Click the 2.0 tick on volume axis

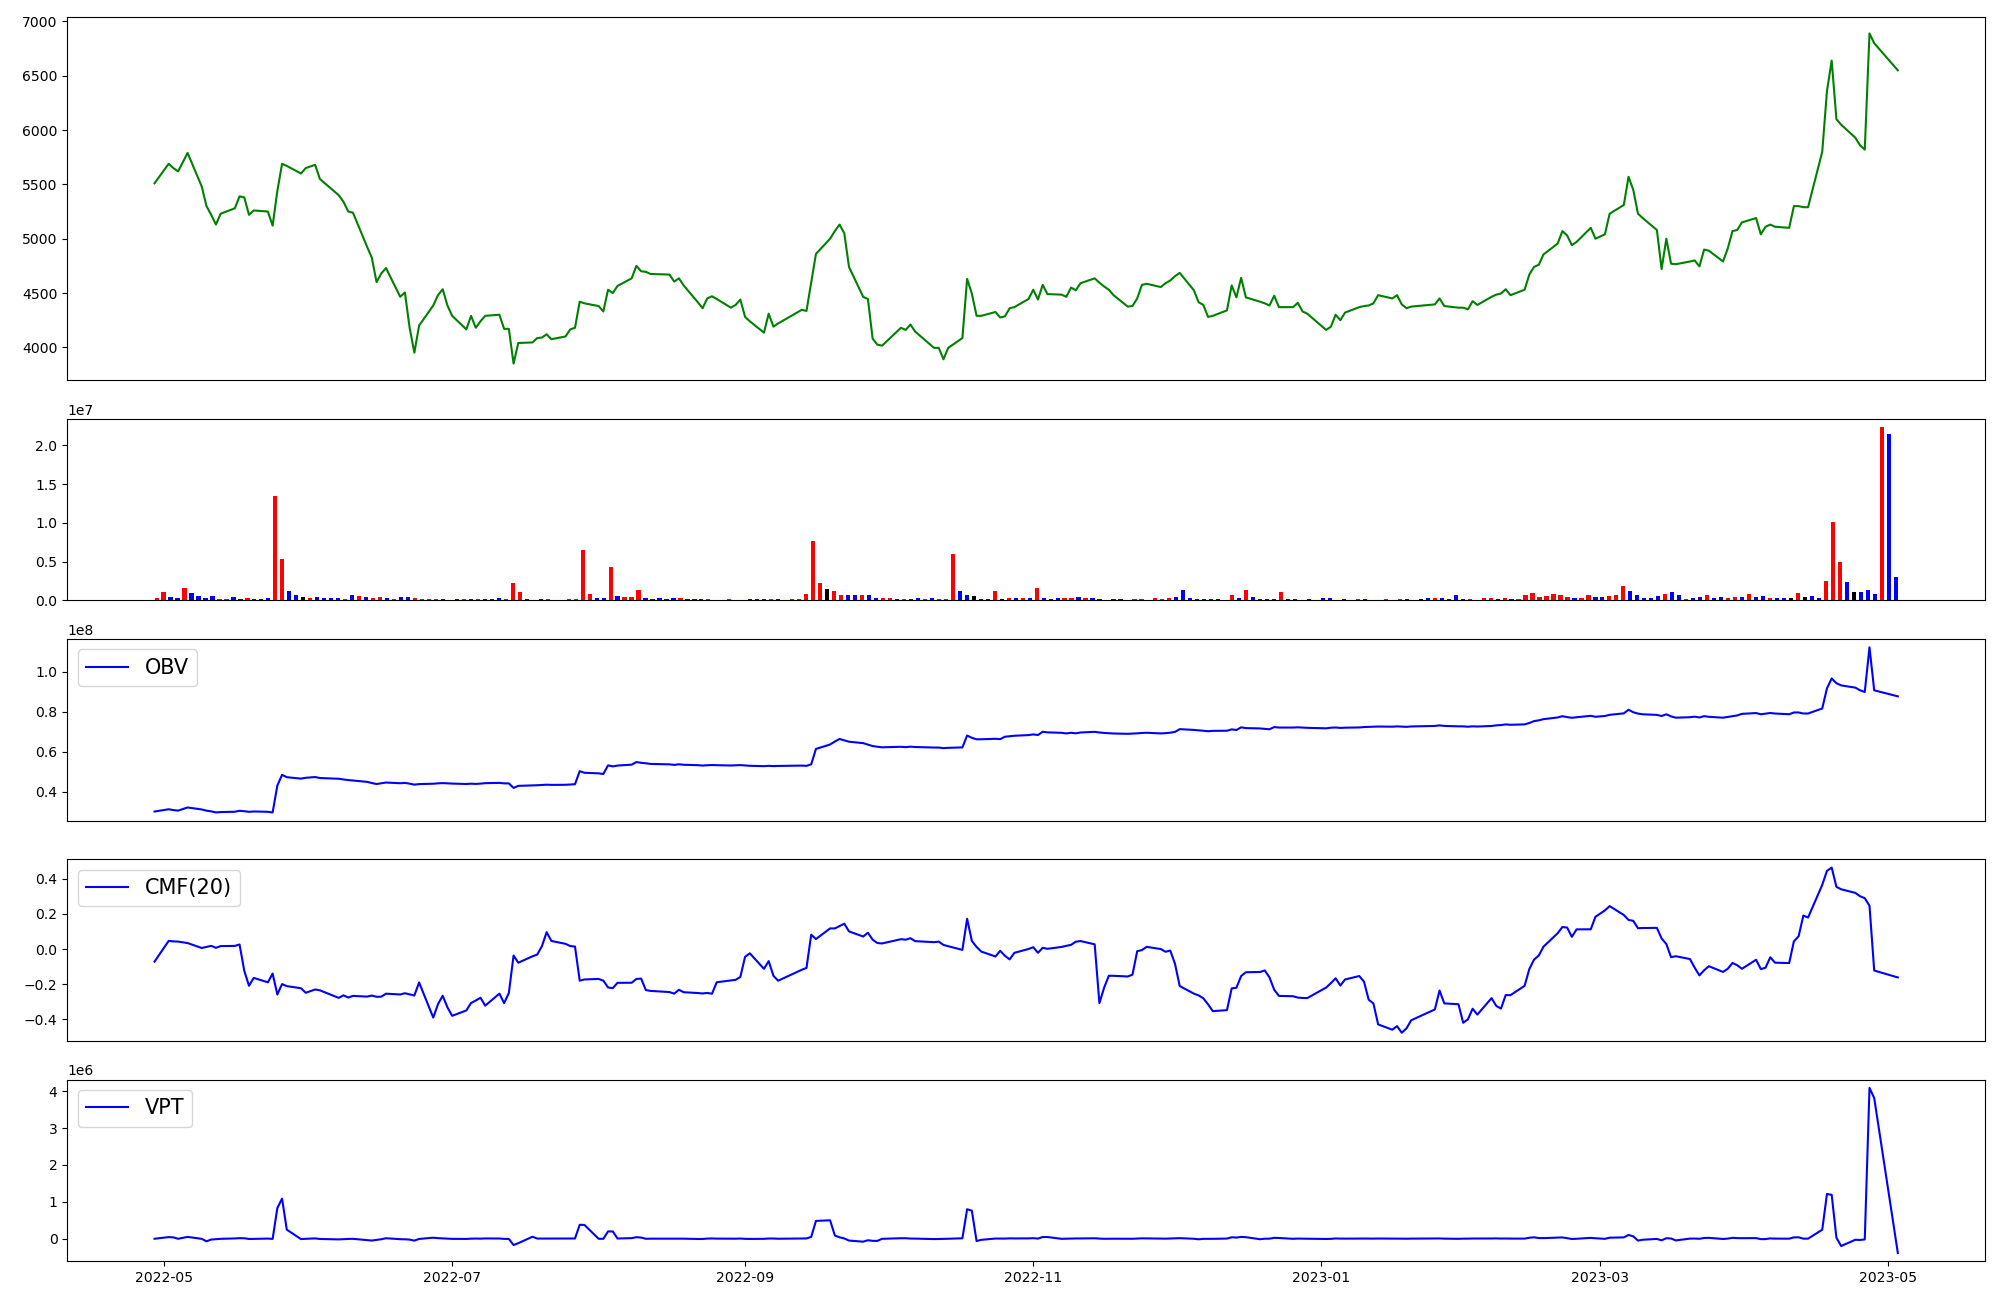click(x=47, y=445)
